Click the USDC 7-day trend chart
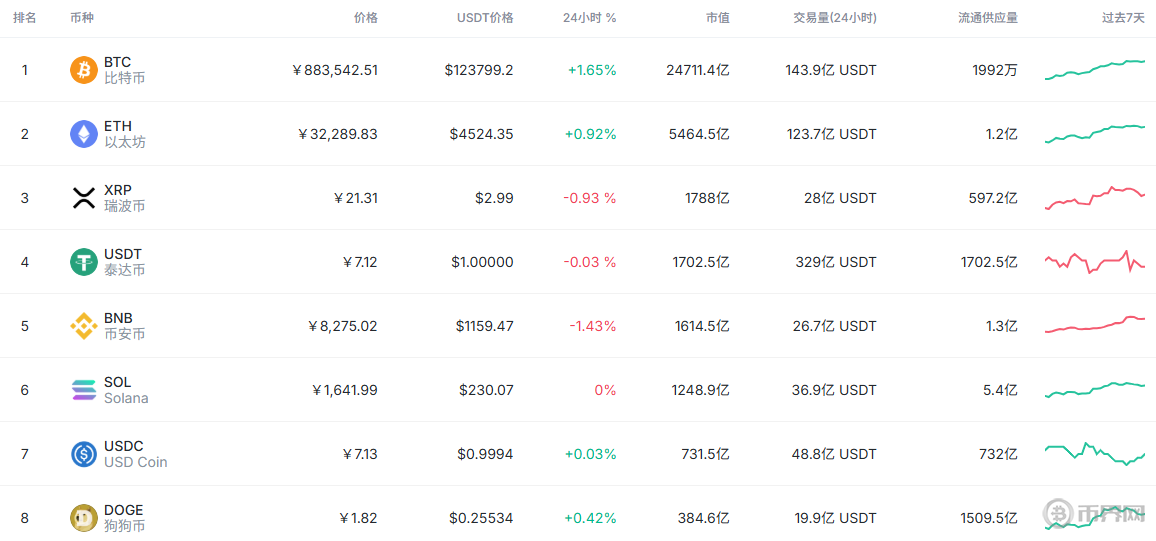Screen dimensions: 1156x541 (x=1095, y=454)
